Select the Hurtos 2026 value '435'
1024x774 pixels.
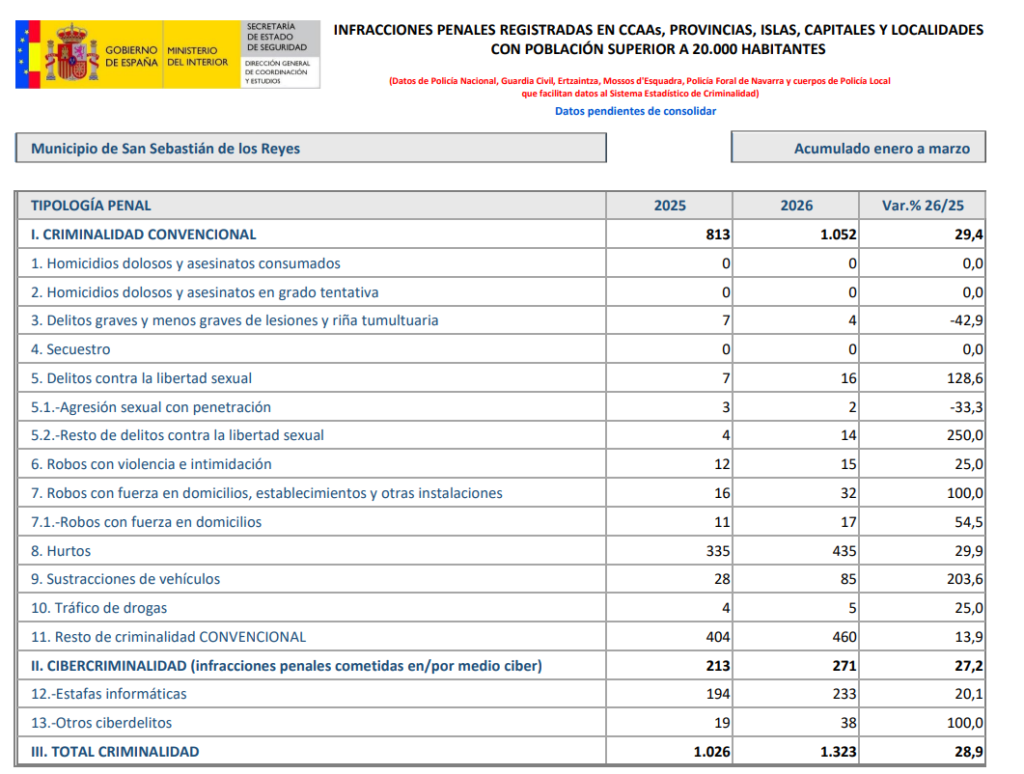click(844, 551)
